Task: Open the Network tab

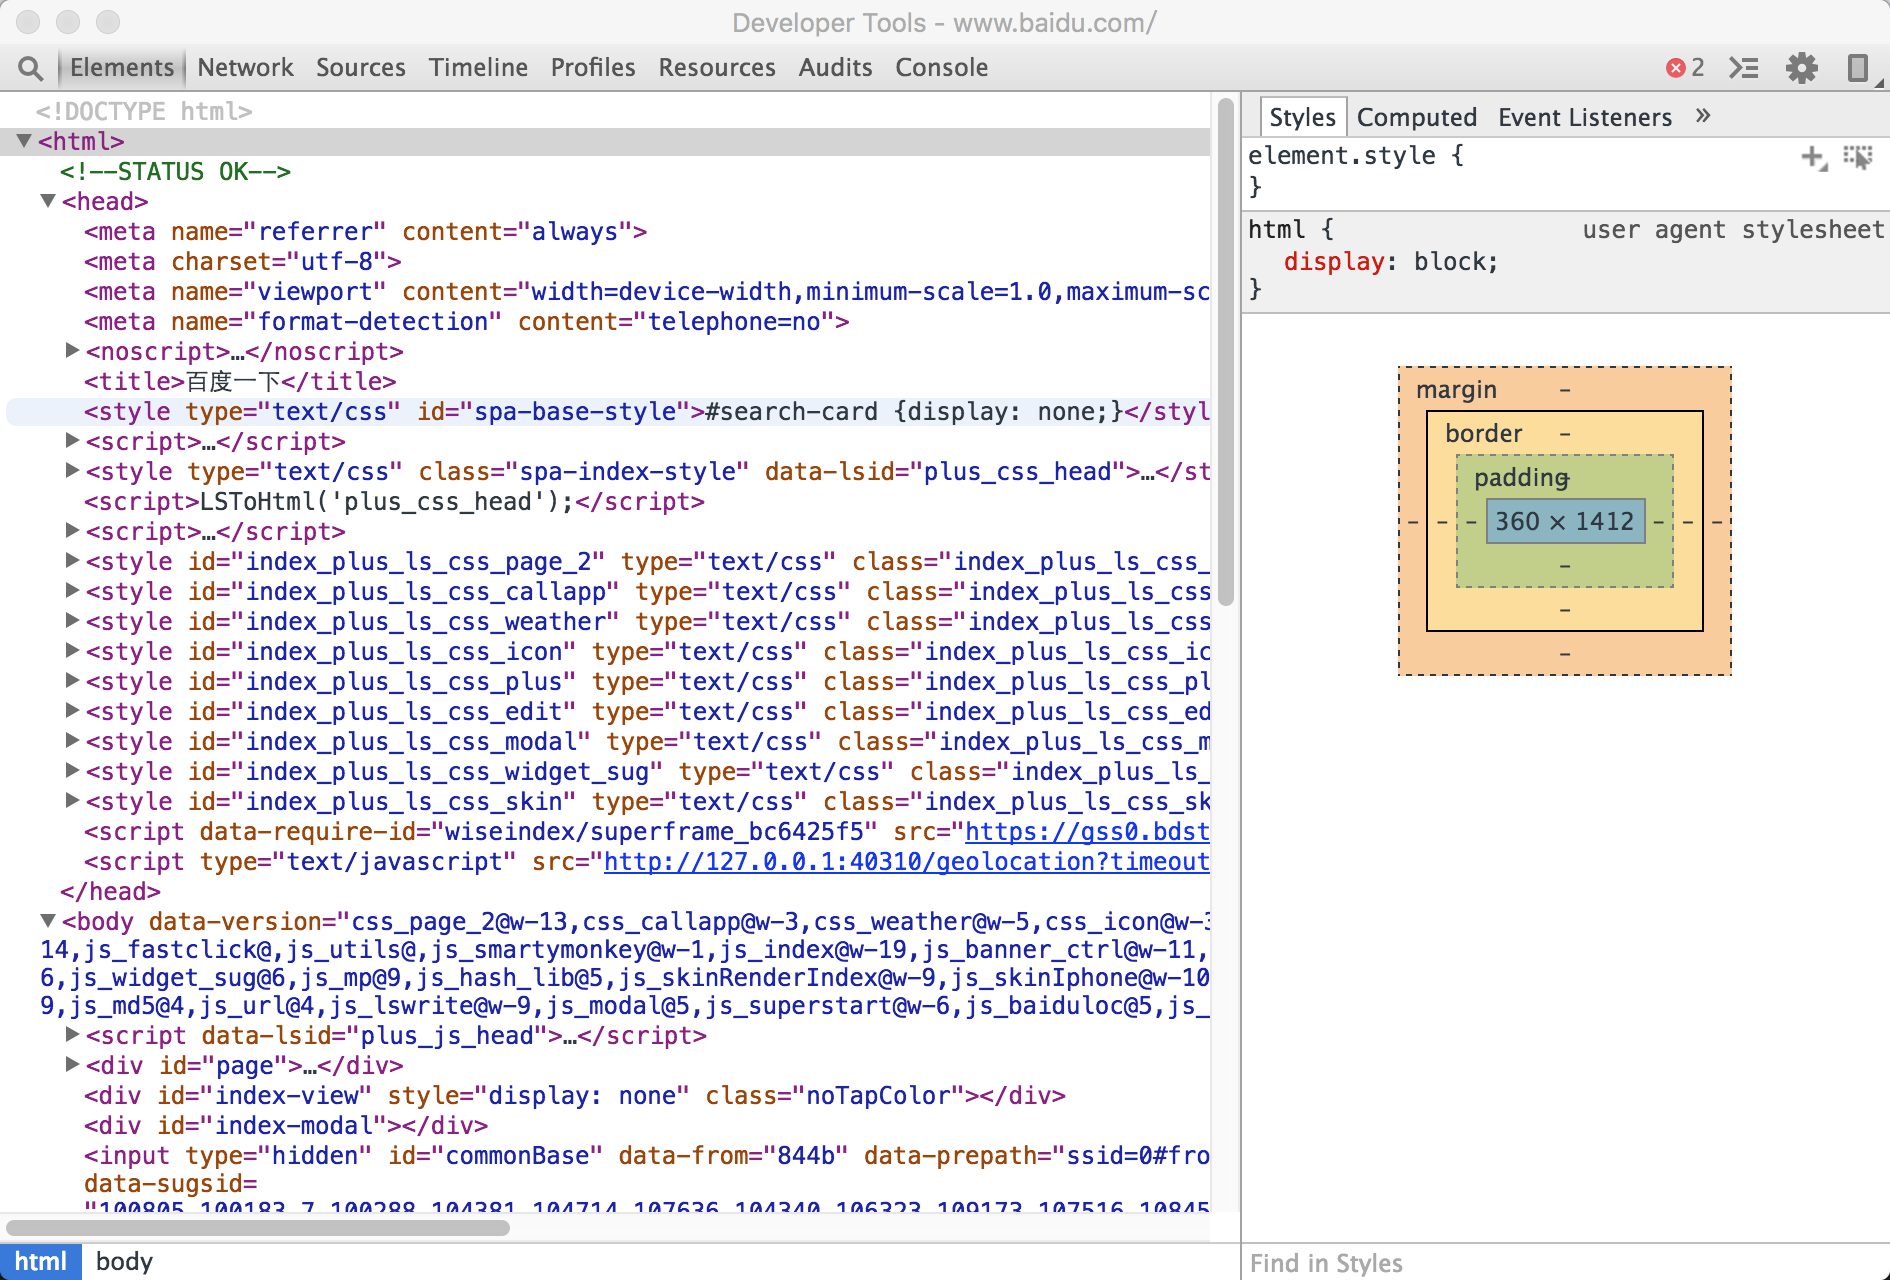Action: [x=245, y=67]
